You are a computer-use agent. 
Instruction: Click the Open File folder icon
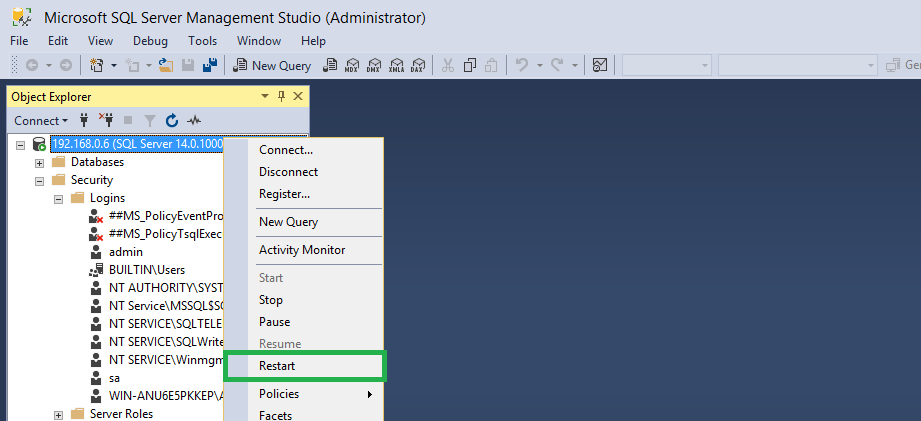click(x=166, y=65)
